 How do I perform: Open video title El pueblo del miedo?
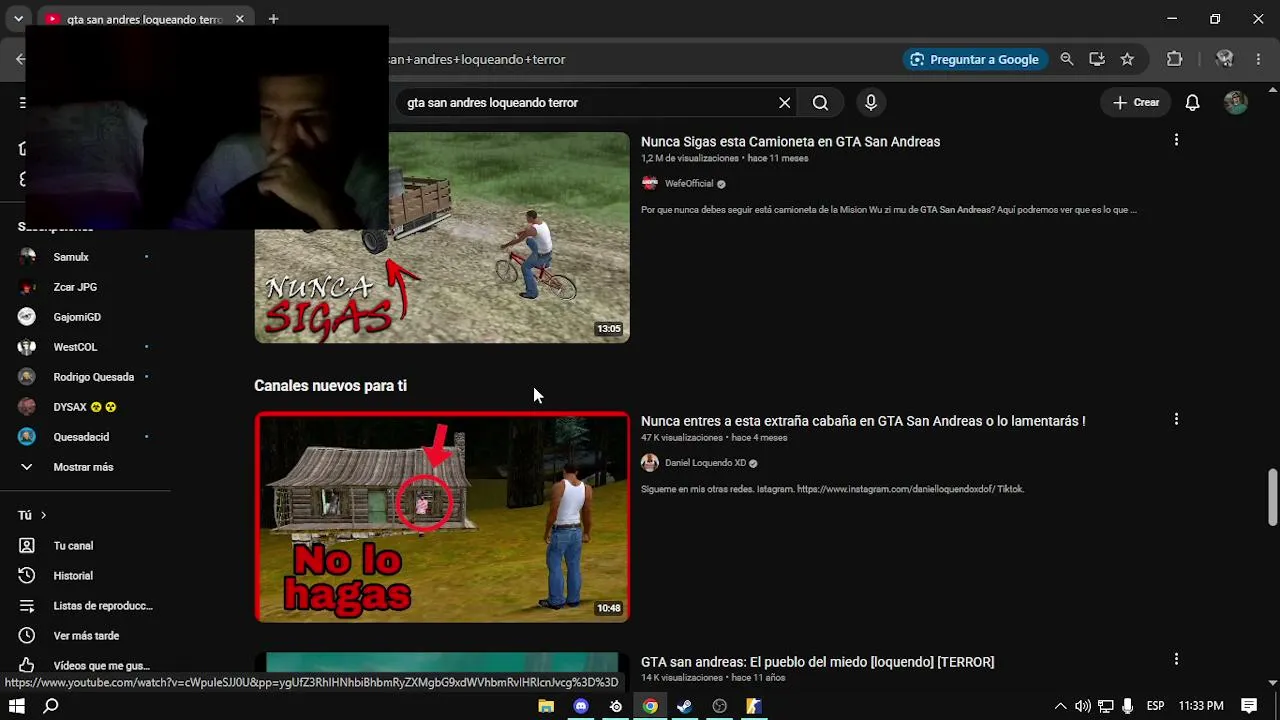point(817,662)
